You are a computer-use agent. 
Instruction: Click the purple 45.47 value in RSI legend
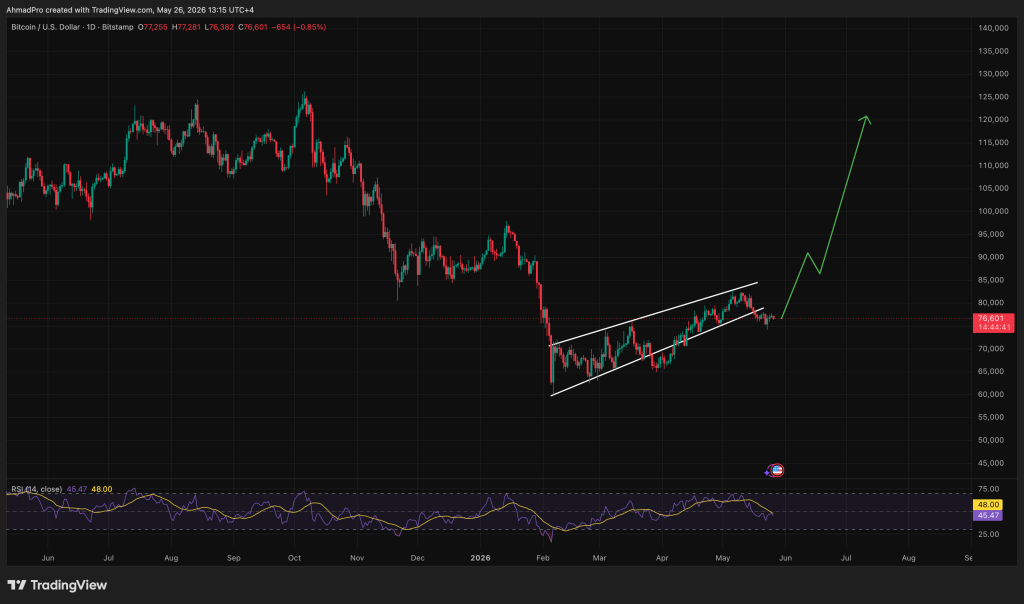point(76,489)
